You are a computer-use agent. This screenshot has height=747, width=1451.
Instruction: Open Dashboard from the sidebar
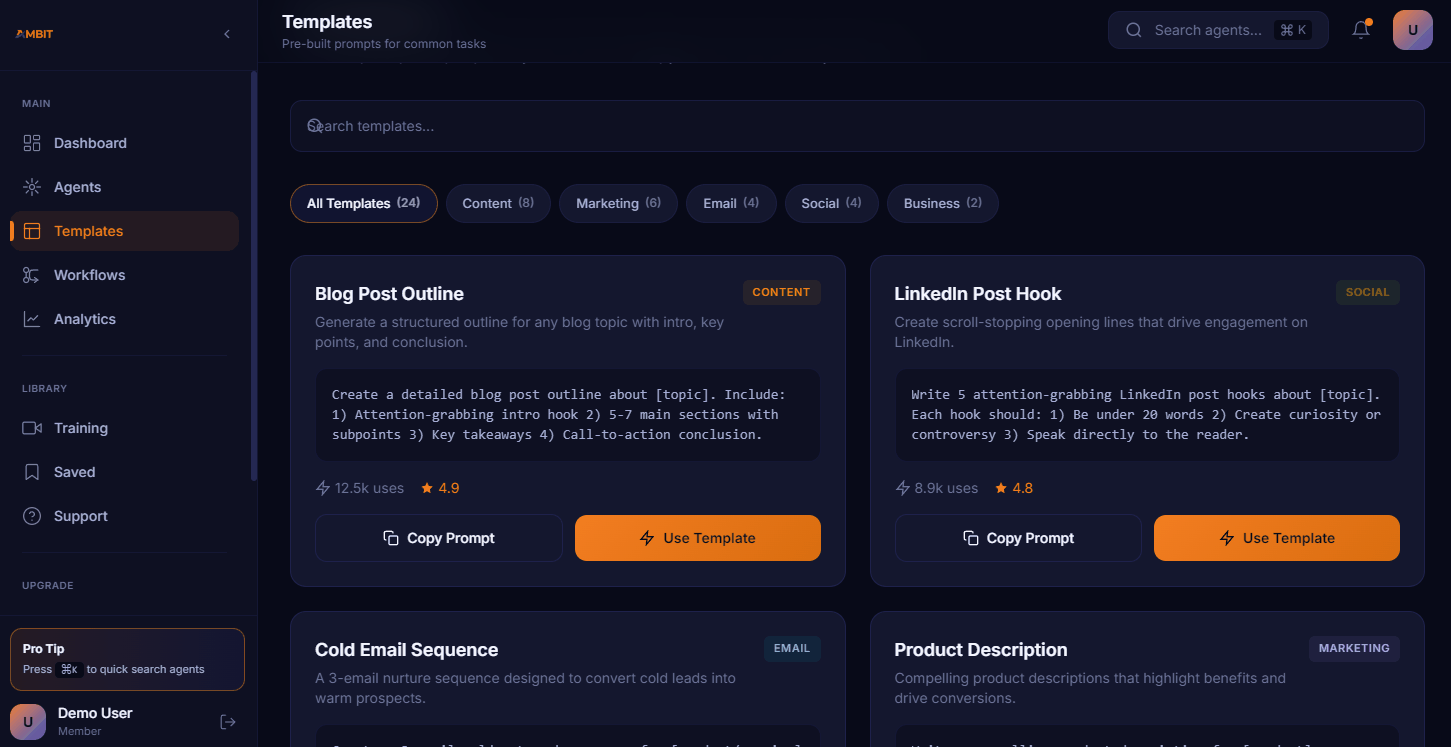pyautogui.click(x=90, y=143)
